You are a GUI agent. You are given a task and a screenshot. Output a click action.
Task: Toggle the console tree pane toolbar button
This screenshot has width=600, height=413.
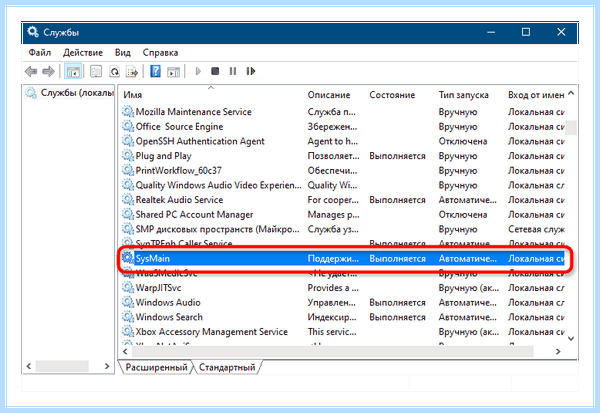pos(73,71)
